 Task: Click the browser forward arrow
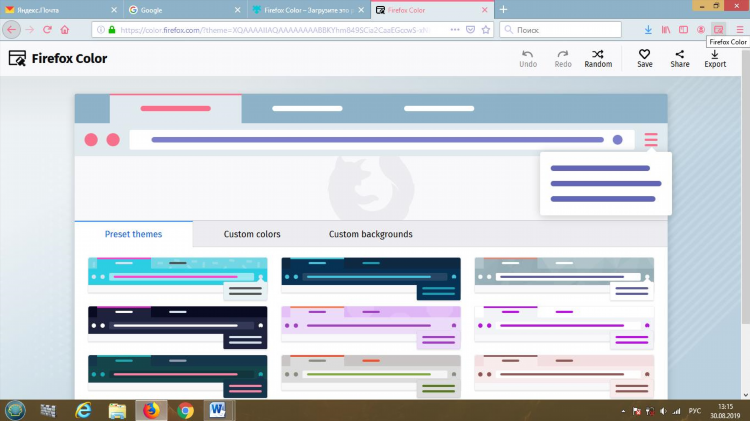[x=30, y=30]
